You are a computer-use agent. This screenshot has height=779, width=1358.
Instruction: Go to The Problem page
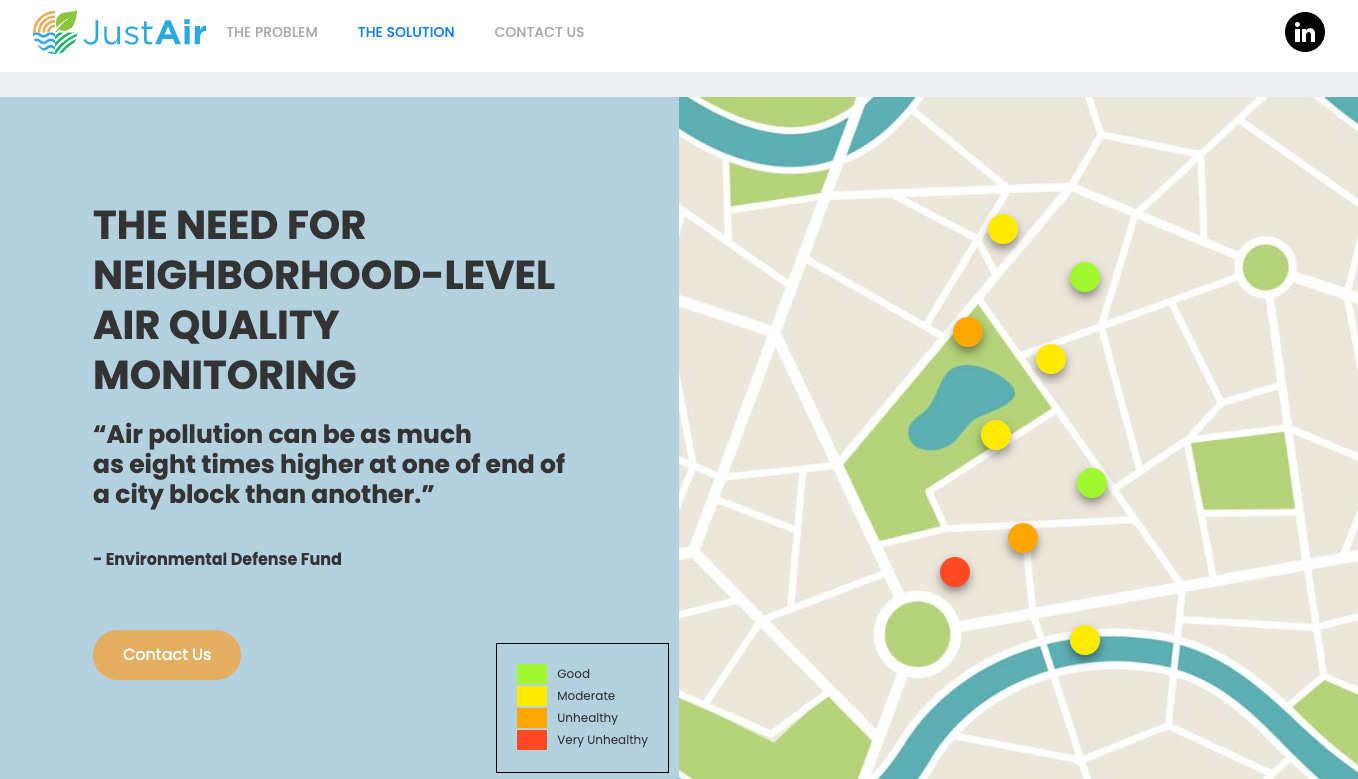tap(272, 32)
